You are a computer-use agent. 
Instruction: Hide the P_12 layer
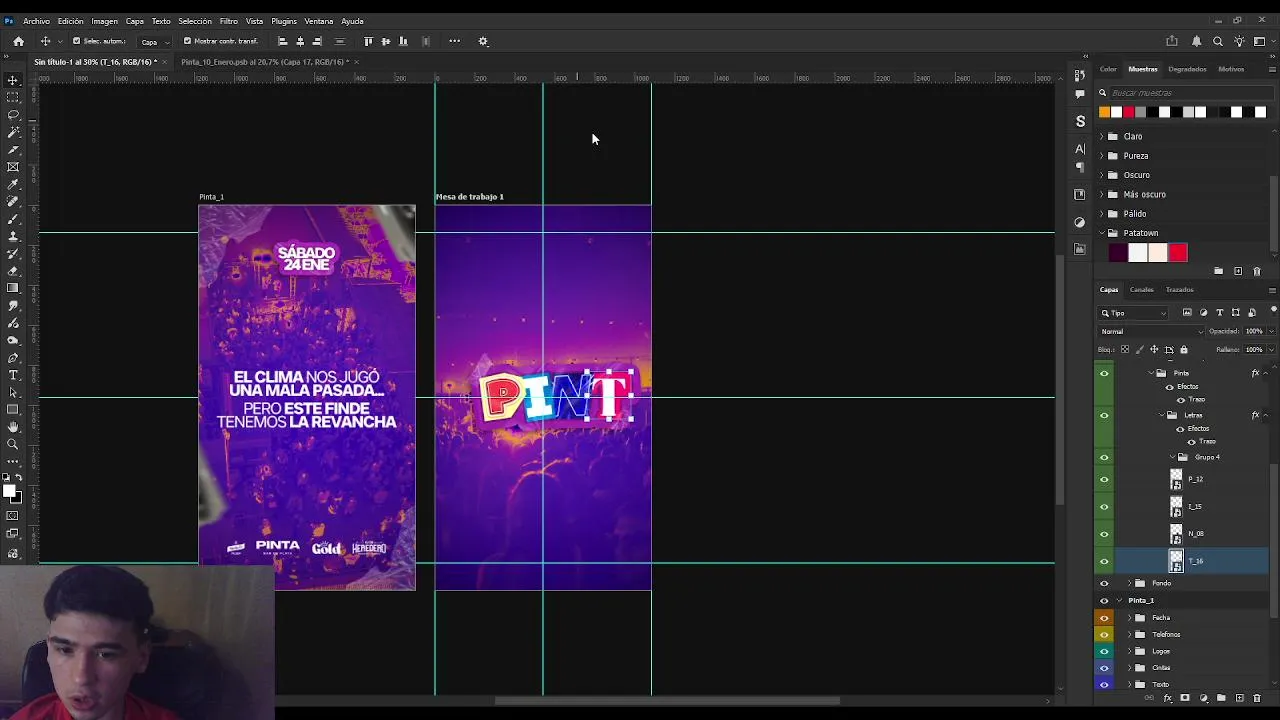[x=1104, y=479]
